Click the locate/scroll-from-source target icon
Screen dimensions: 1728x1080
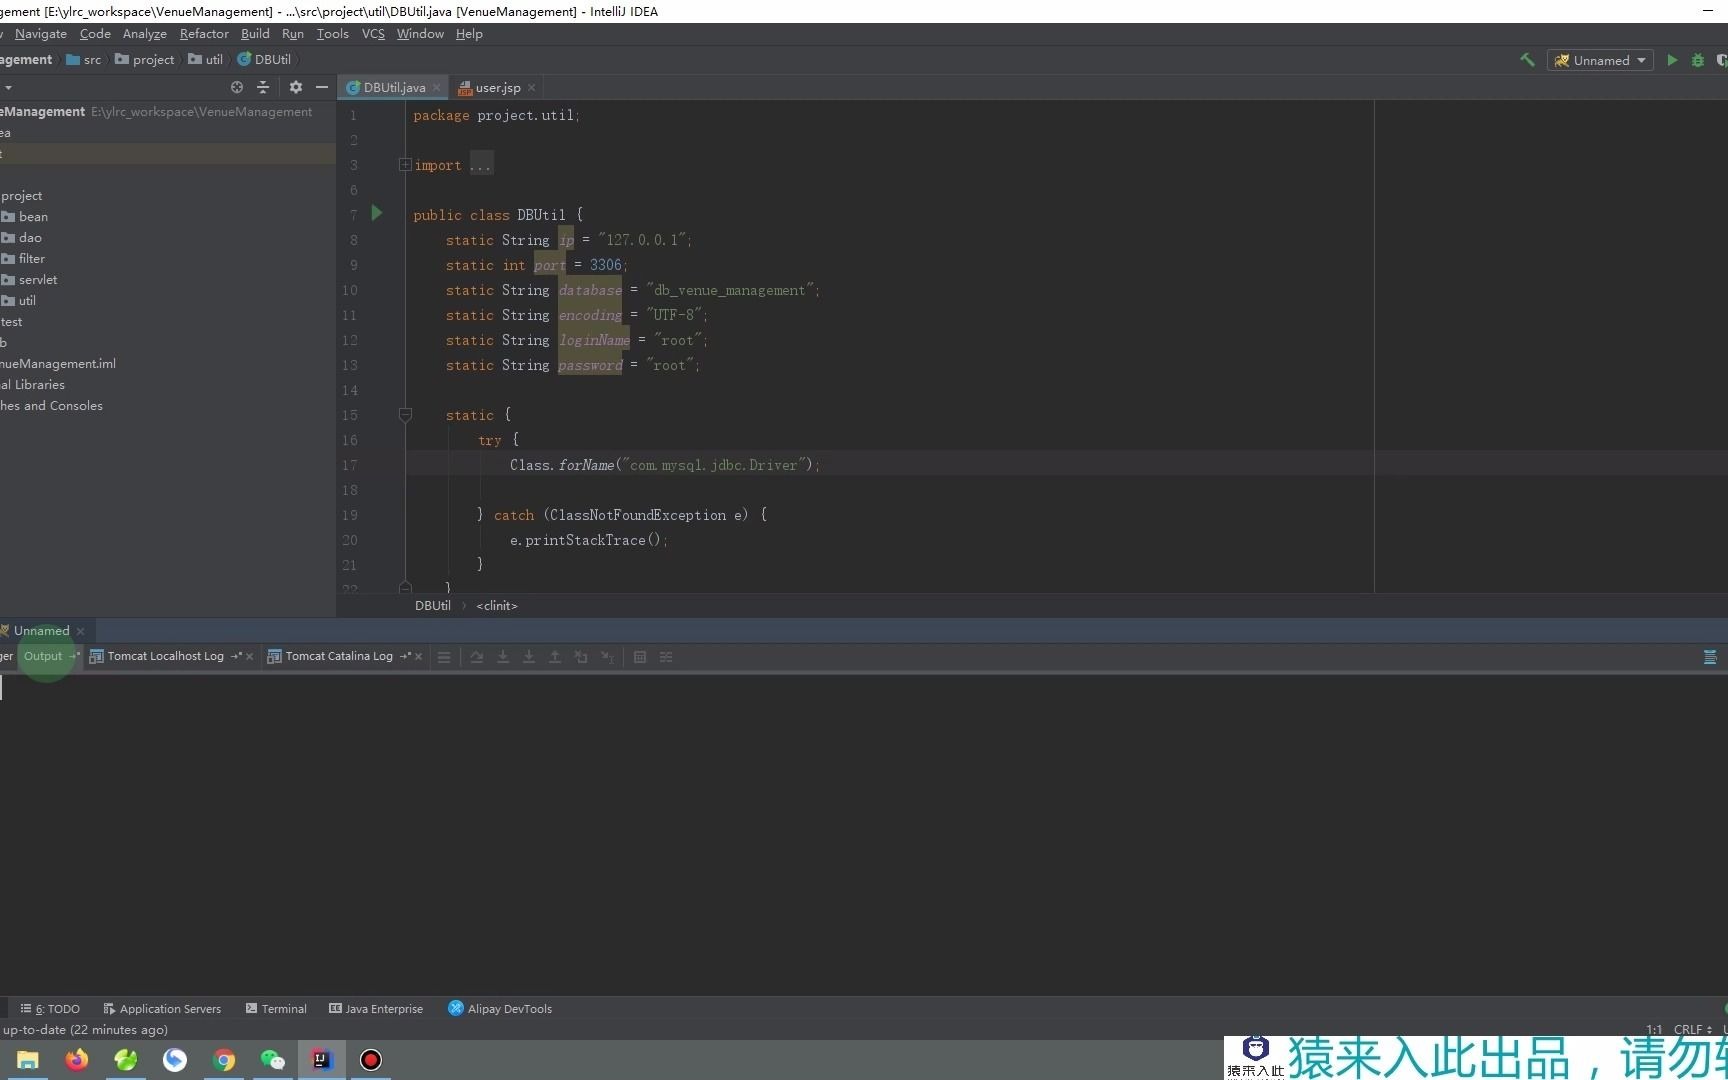[x=237, y=87]
